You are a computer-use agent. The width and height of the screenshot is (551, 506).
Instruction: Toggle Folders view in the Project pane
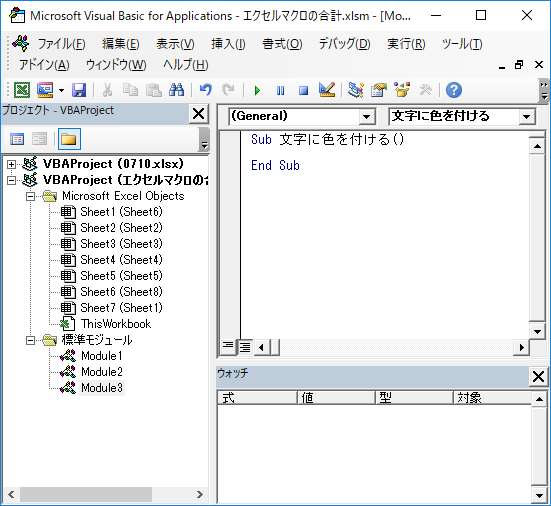(x=69, y=139)
